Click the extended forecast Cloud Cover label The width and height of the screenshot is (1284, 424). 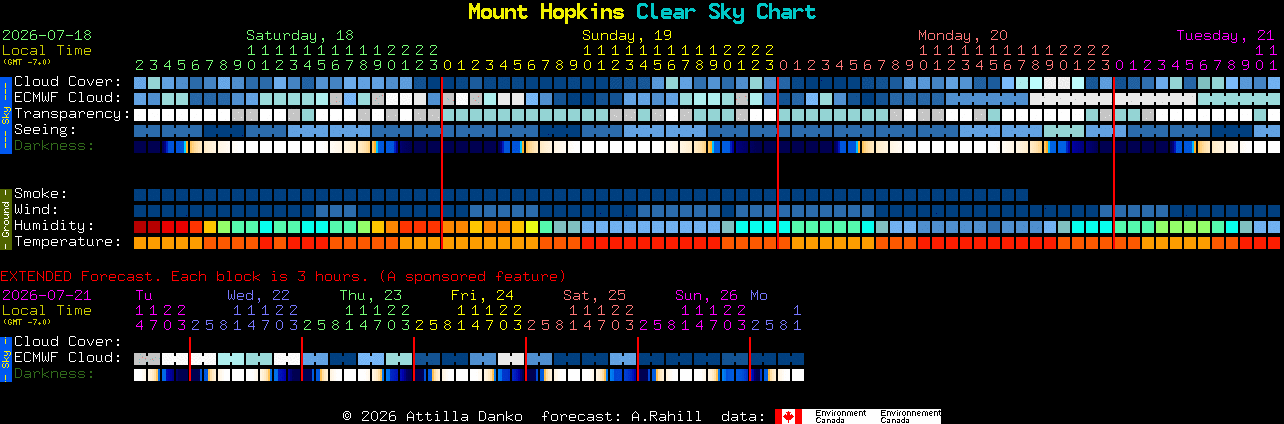(68, 342)
